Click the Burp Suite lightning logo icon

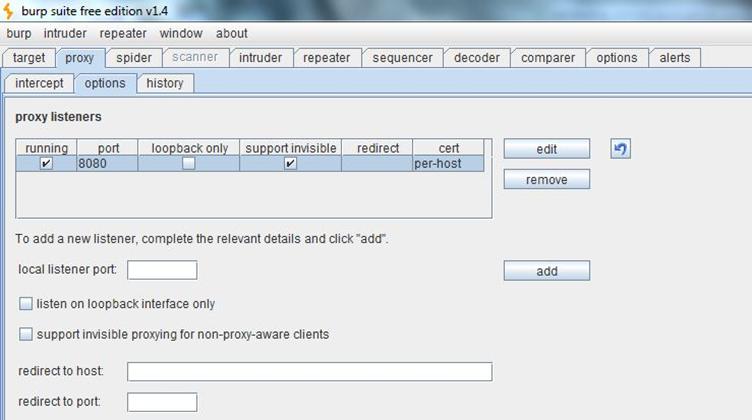point(8,11)
